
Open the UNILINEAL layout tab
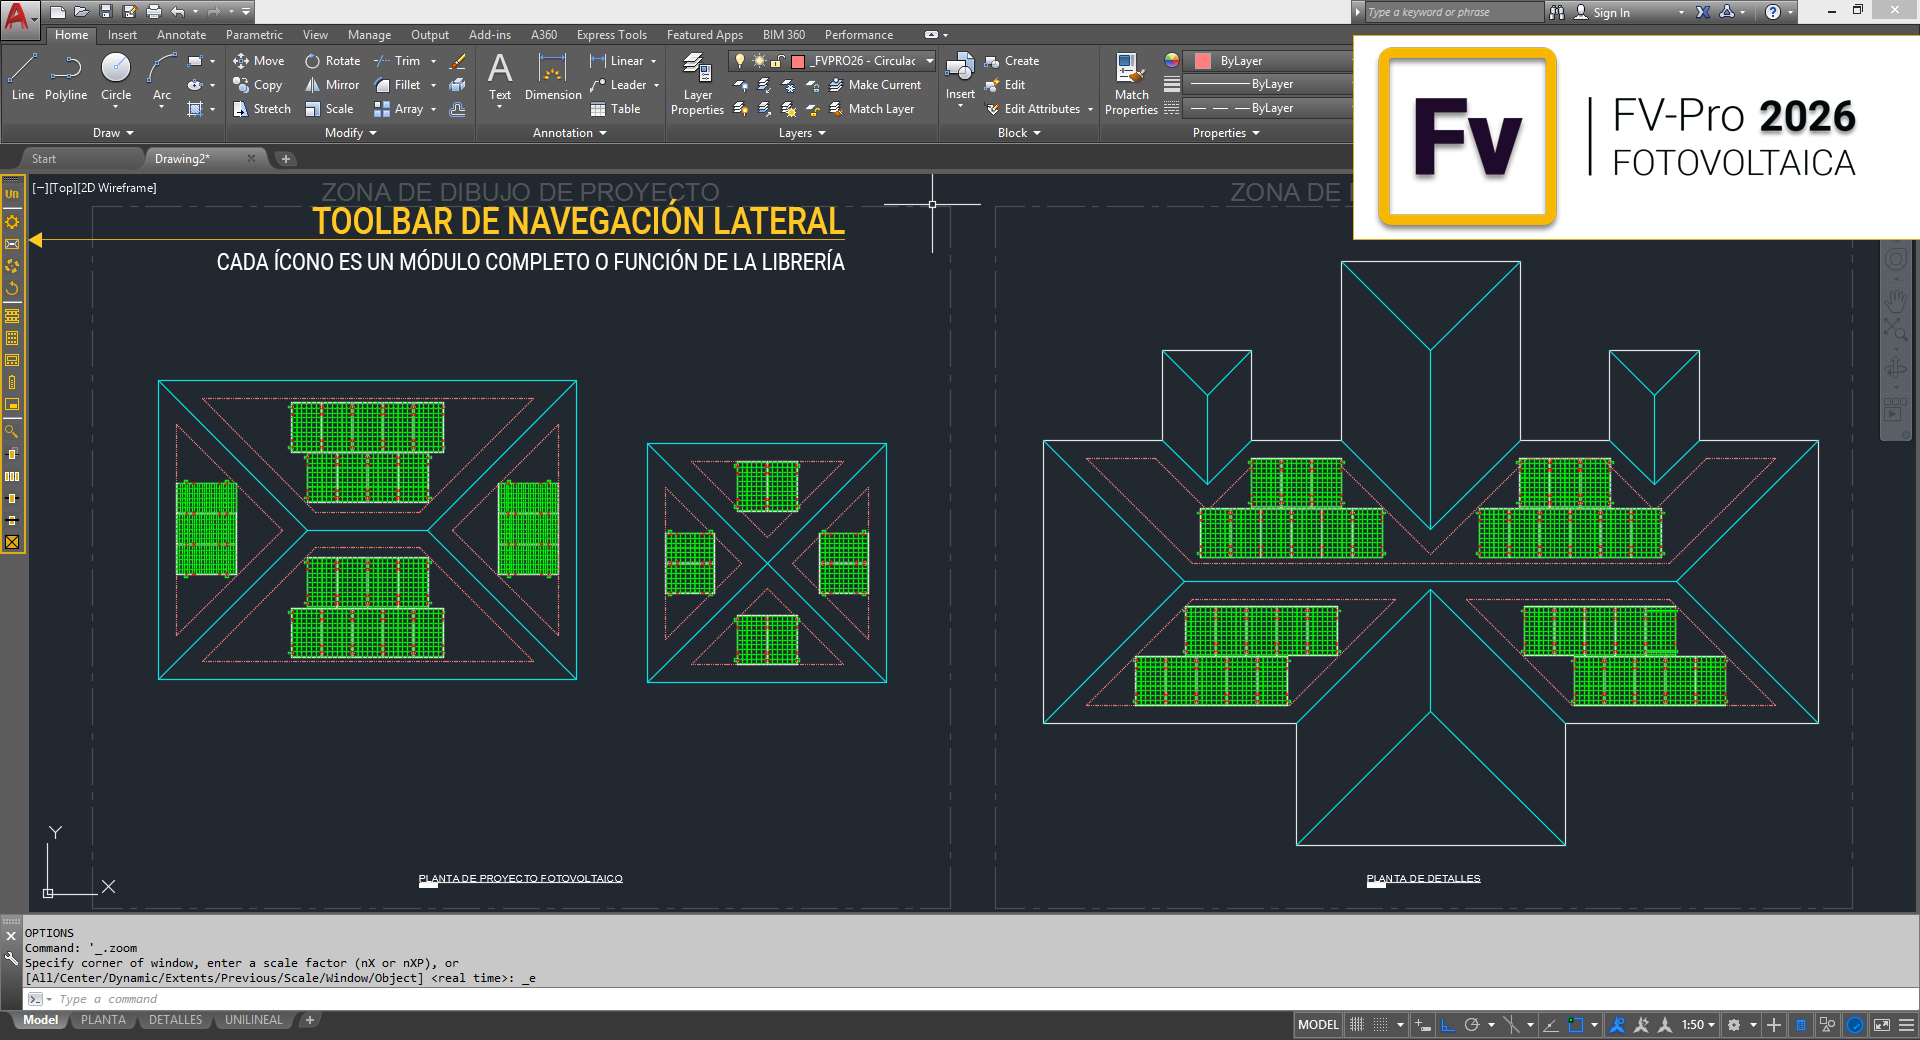click(253, 1020)
